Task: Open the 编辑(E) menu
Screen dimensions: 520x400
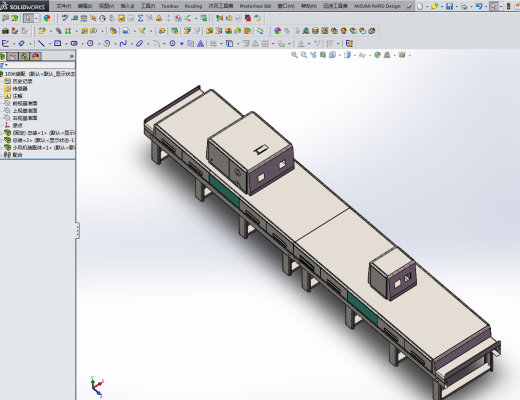Action: coord(85,6)
